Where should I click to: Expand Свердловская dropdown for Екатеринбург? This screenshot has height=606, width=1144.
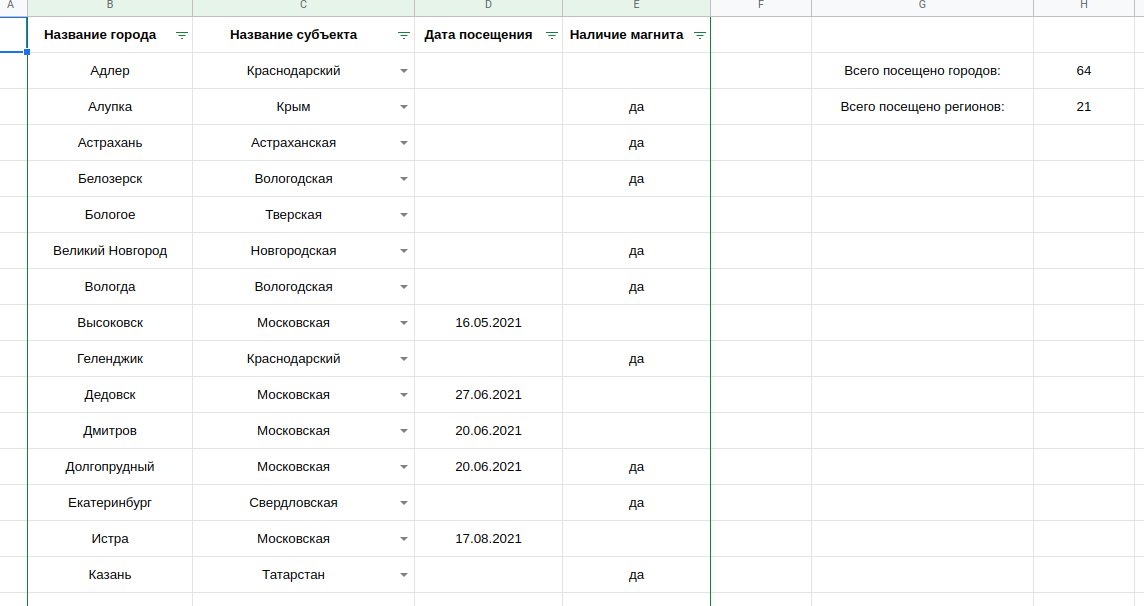pos(404,502)
